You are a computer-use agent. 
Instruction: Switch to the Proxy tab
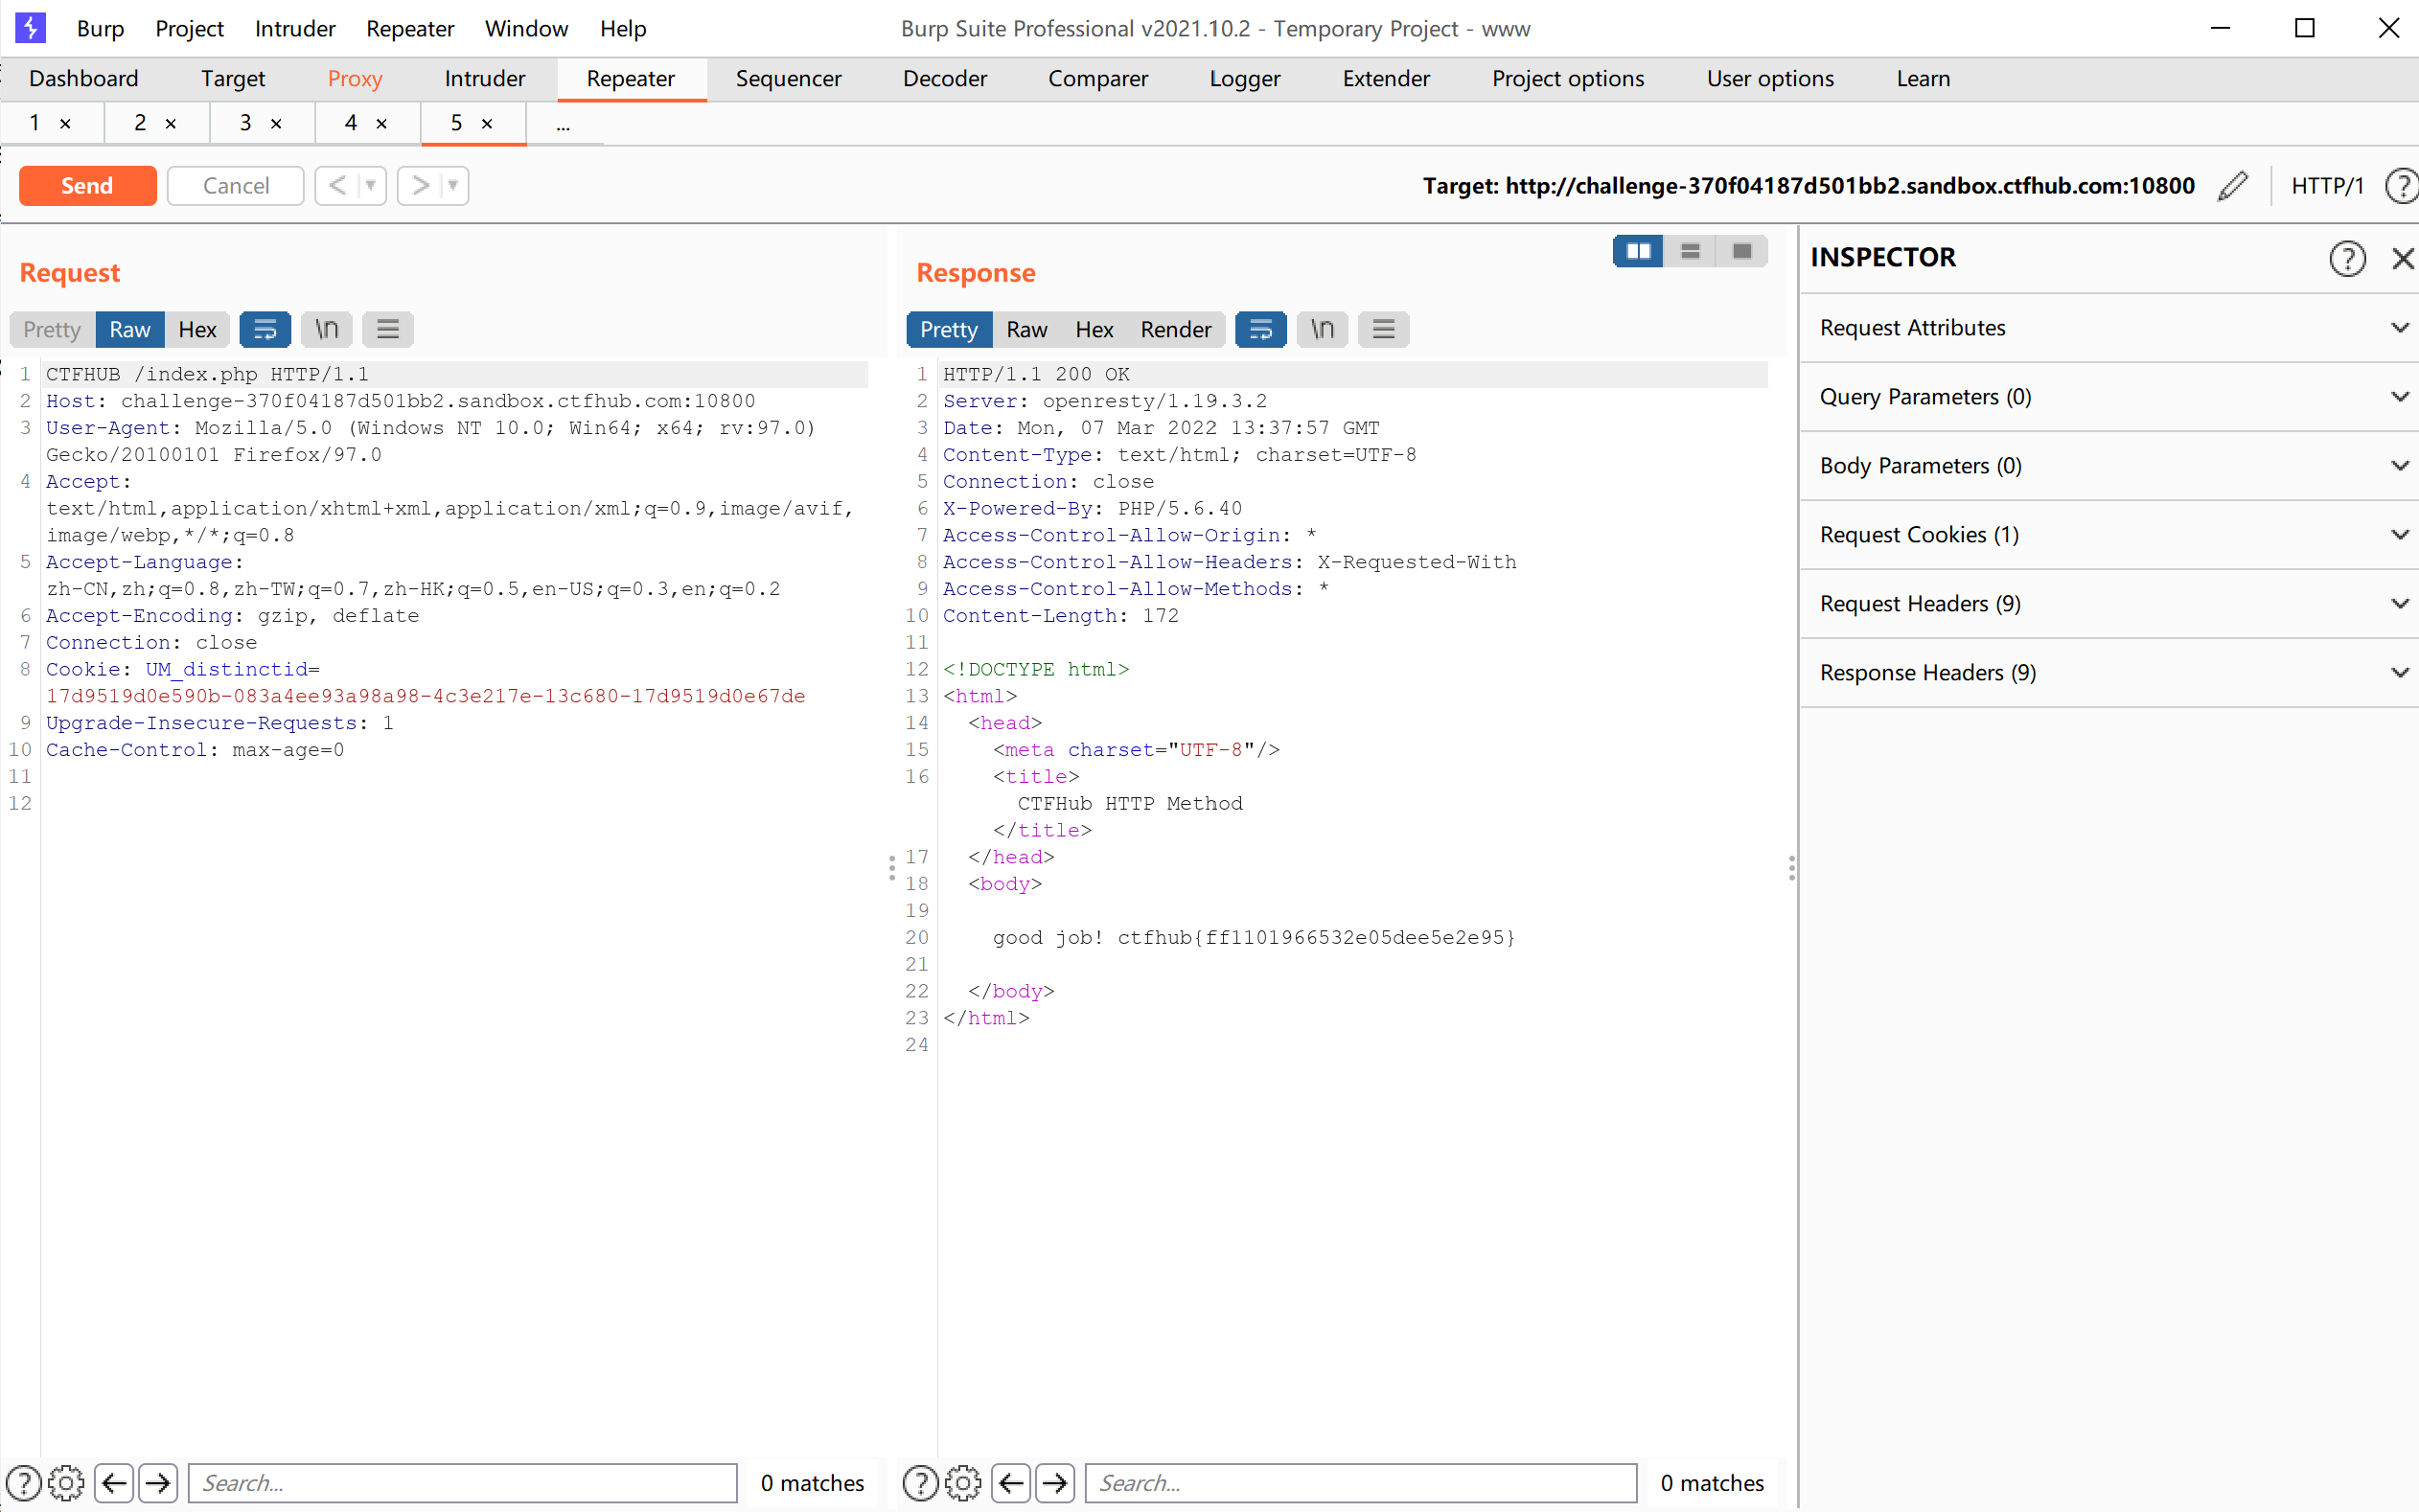click(355, 79)
